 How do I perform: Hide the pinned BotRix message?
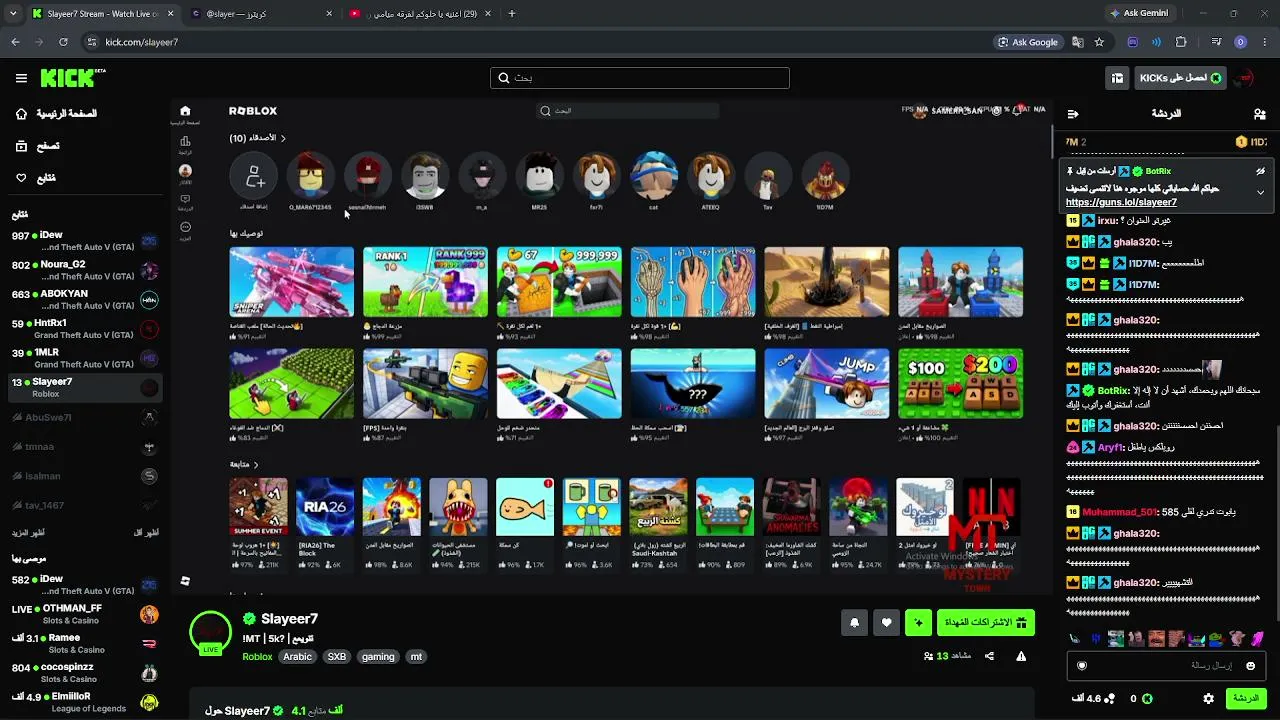click(1260, 171)
